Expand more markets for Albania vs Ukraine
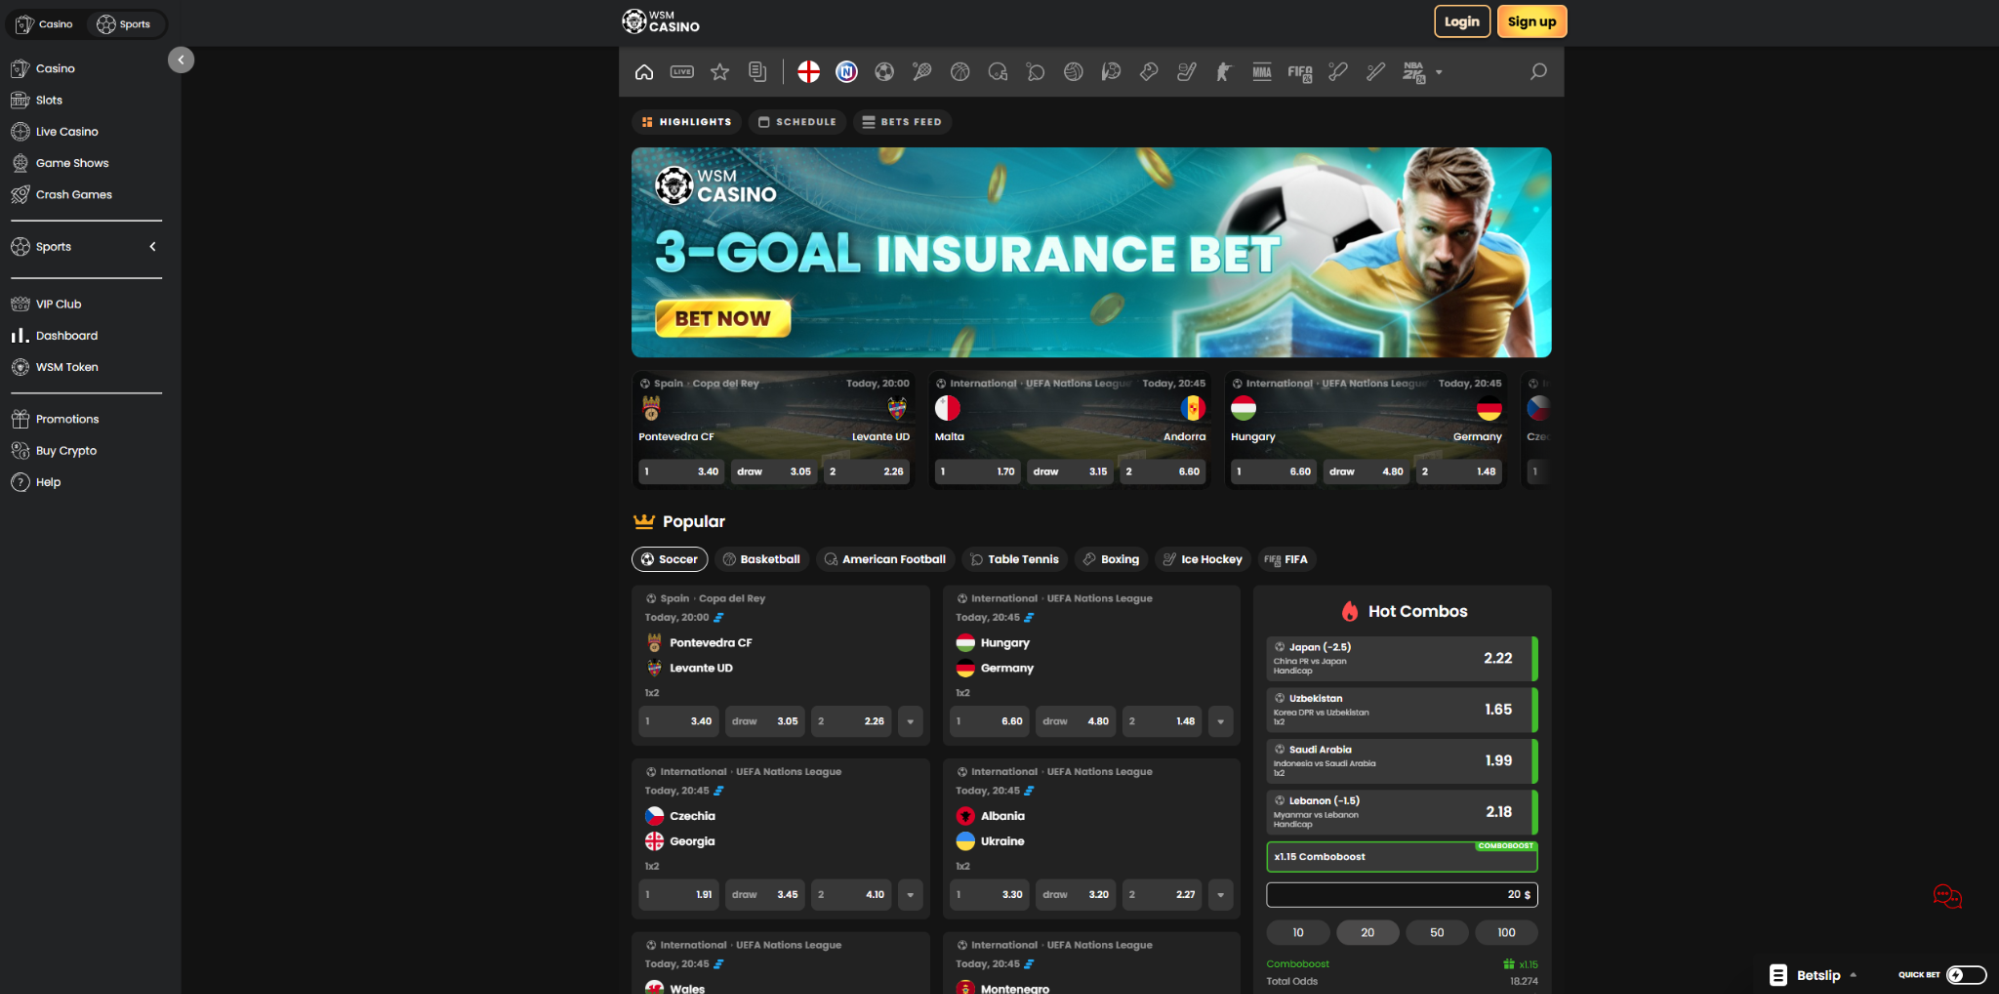 1221,894
